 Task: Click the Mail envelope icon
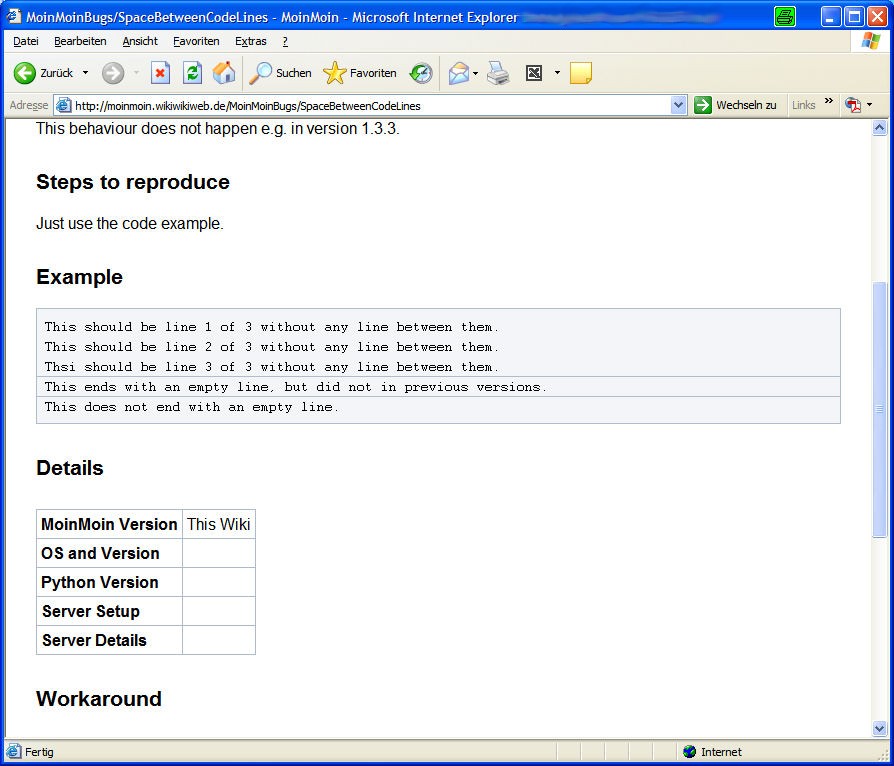(x=458, y=73)
